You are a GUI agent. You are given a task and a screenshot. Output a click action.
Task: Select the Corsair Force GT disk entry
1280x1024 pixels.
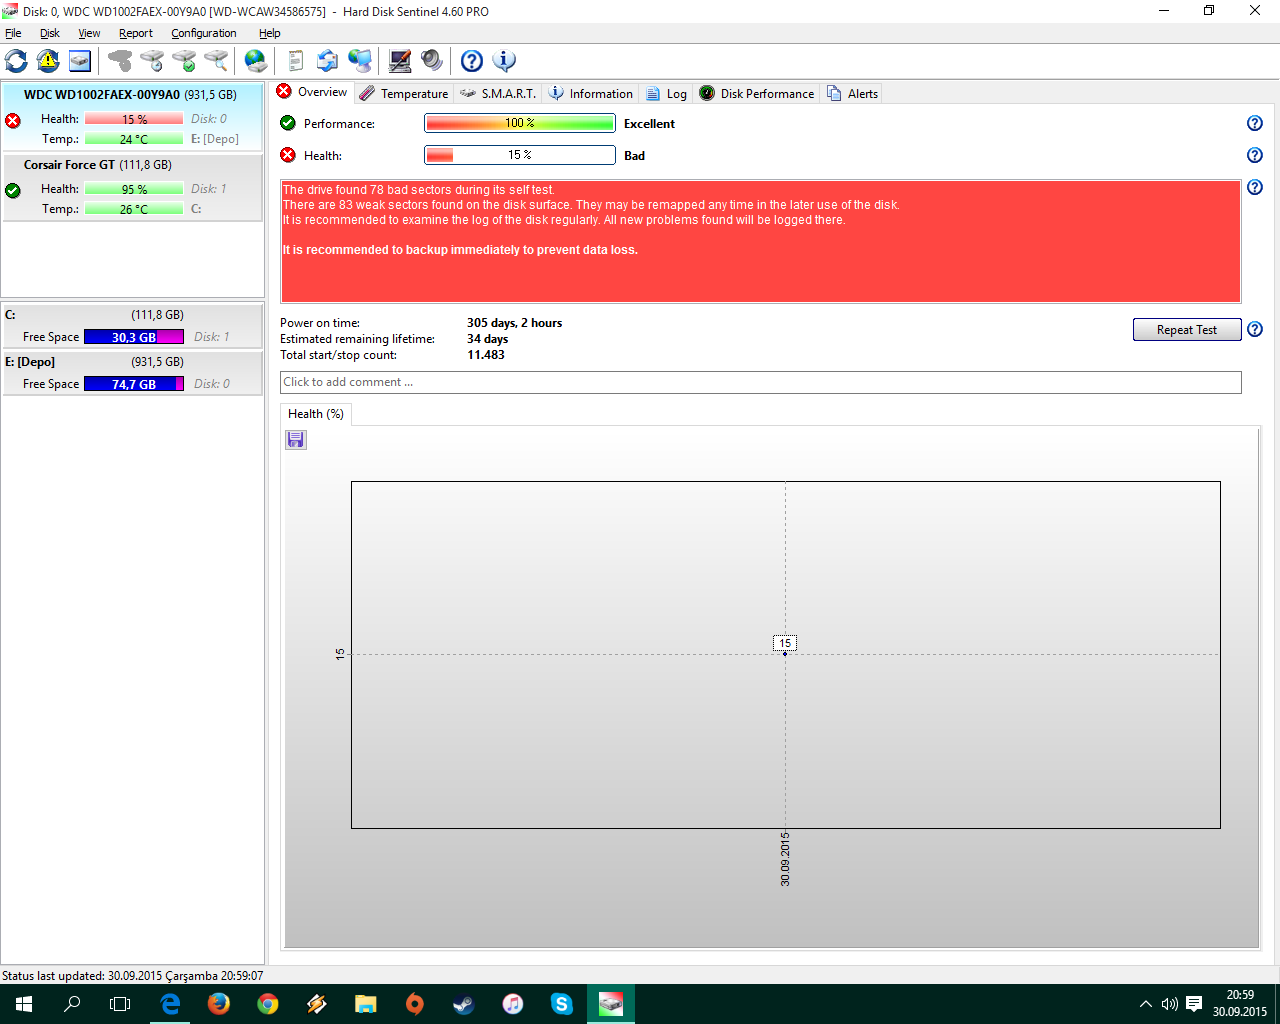132,187
